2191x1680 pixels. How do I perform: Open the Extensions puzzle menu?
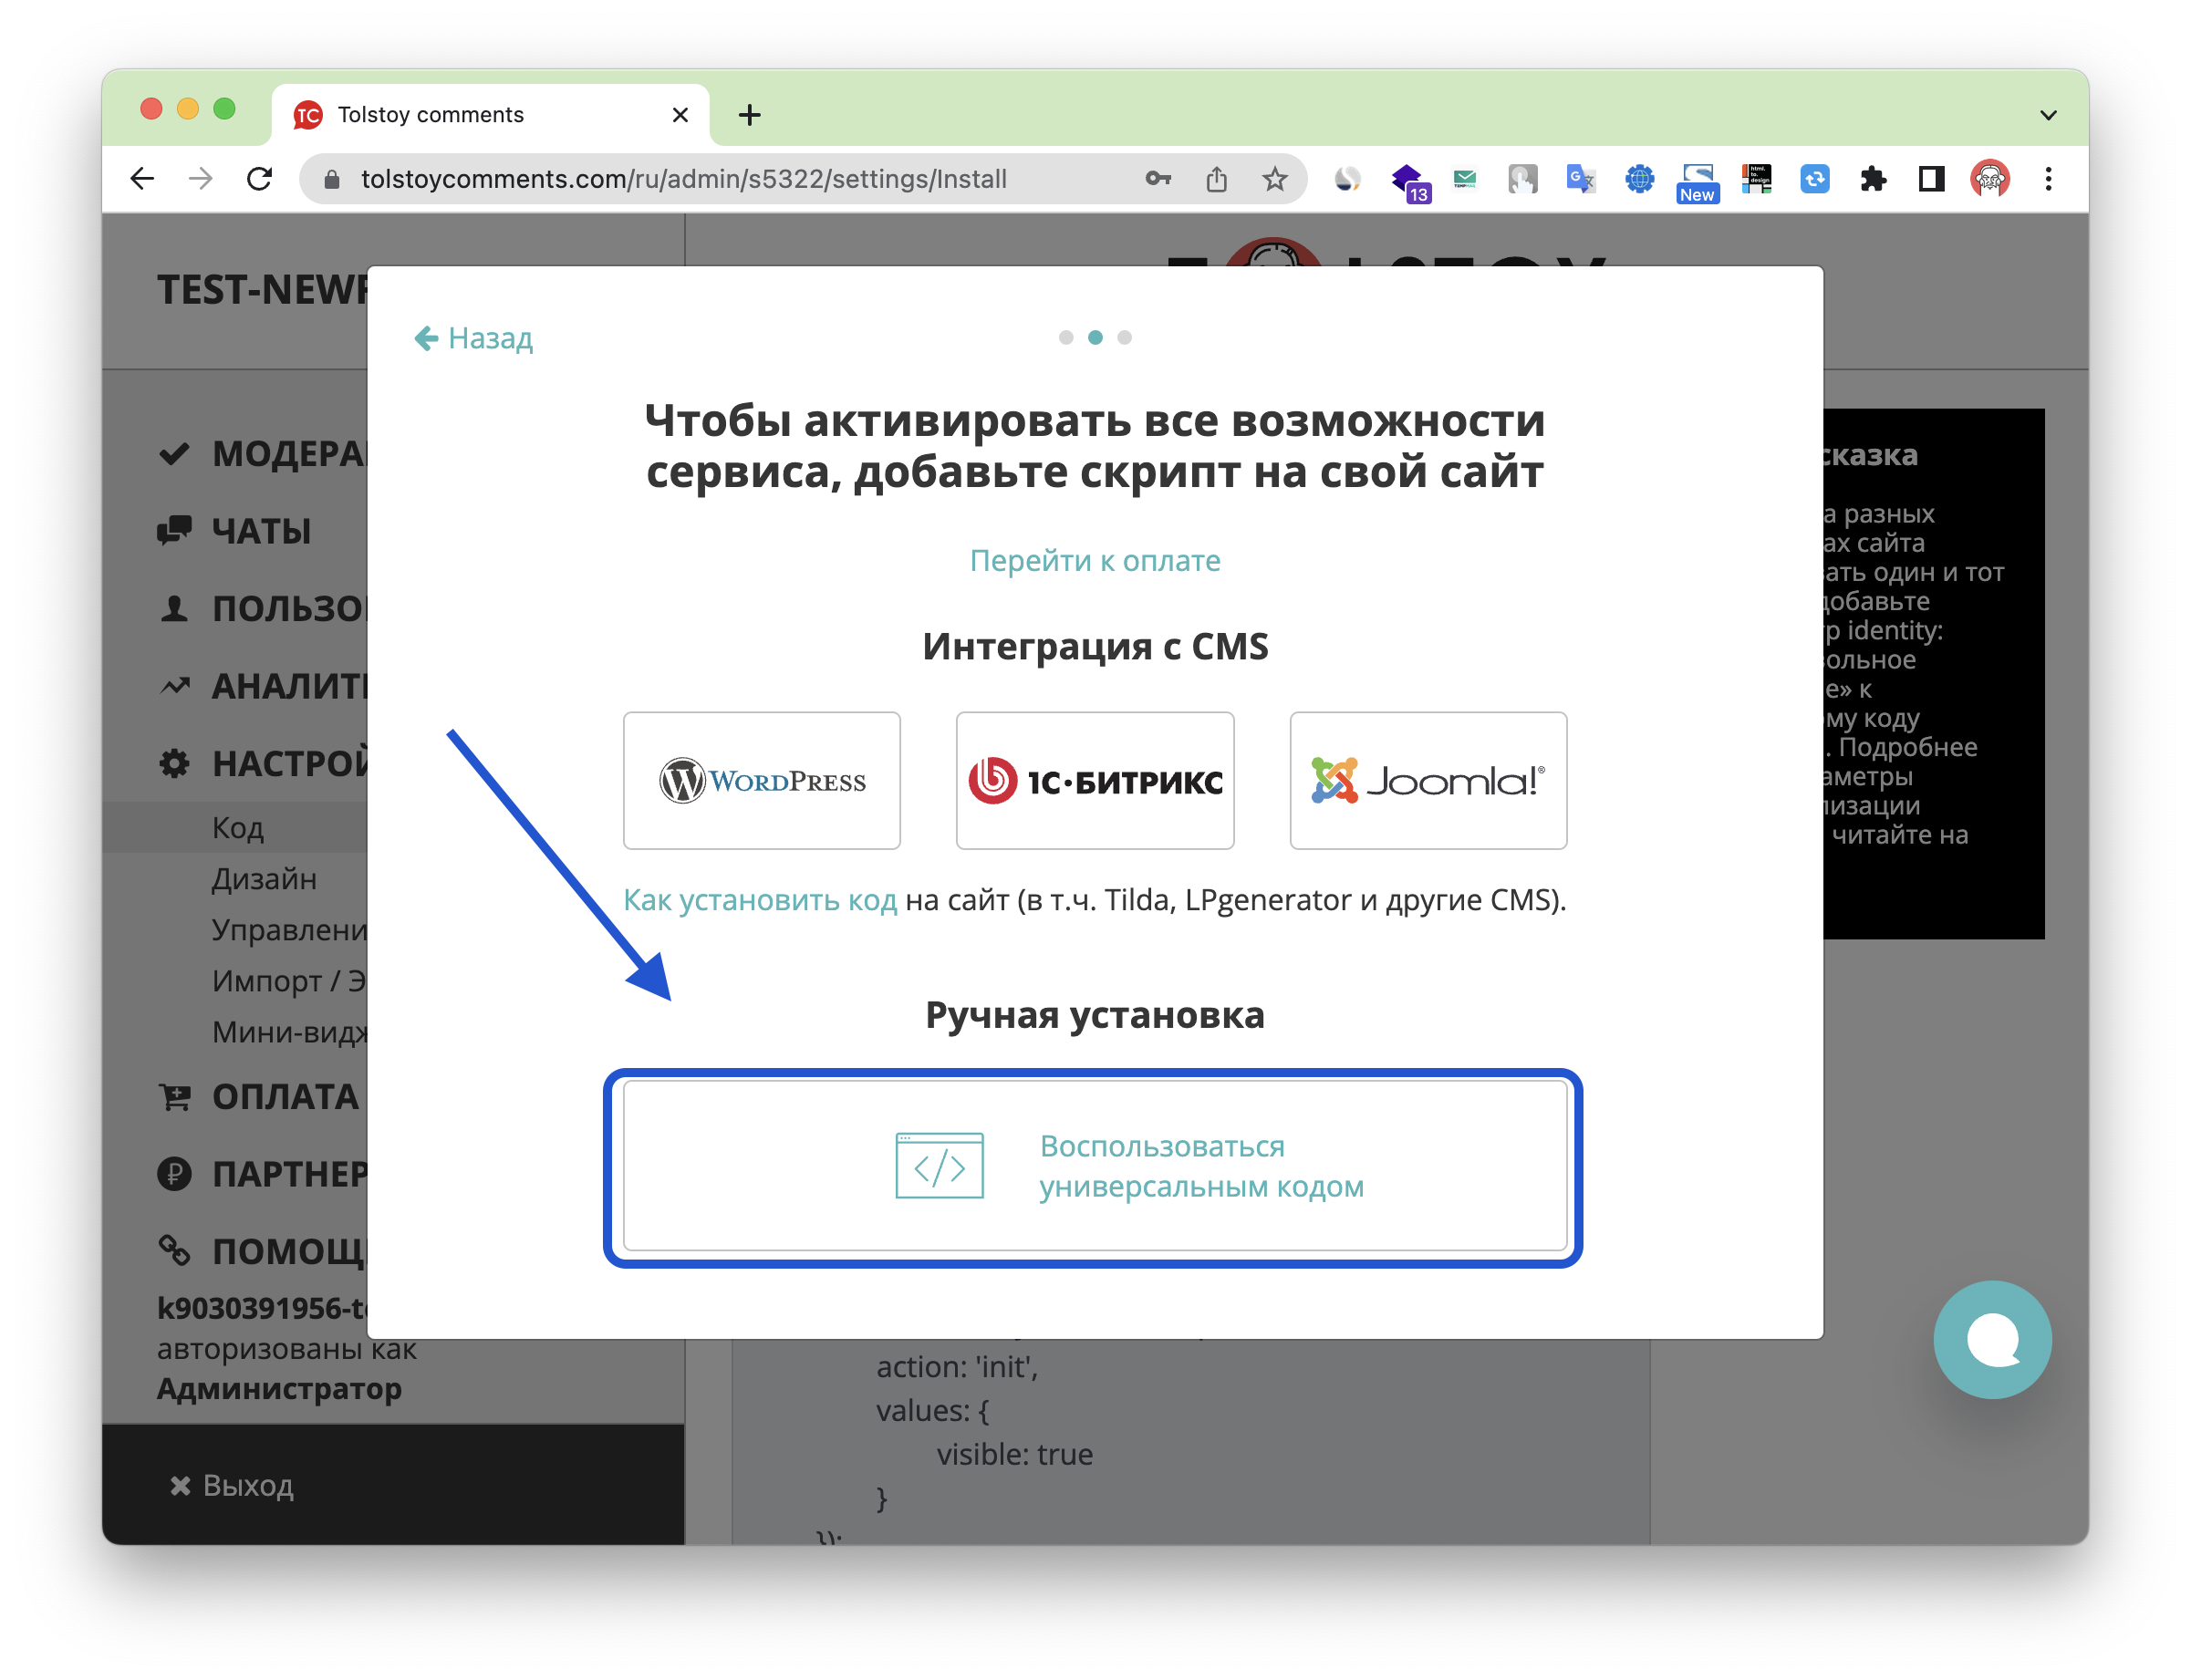tap(1873, 179)
